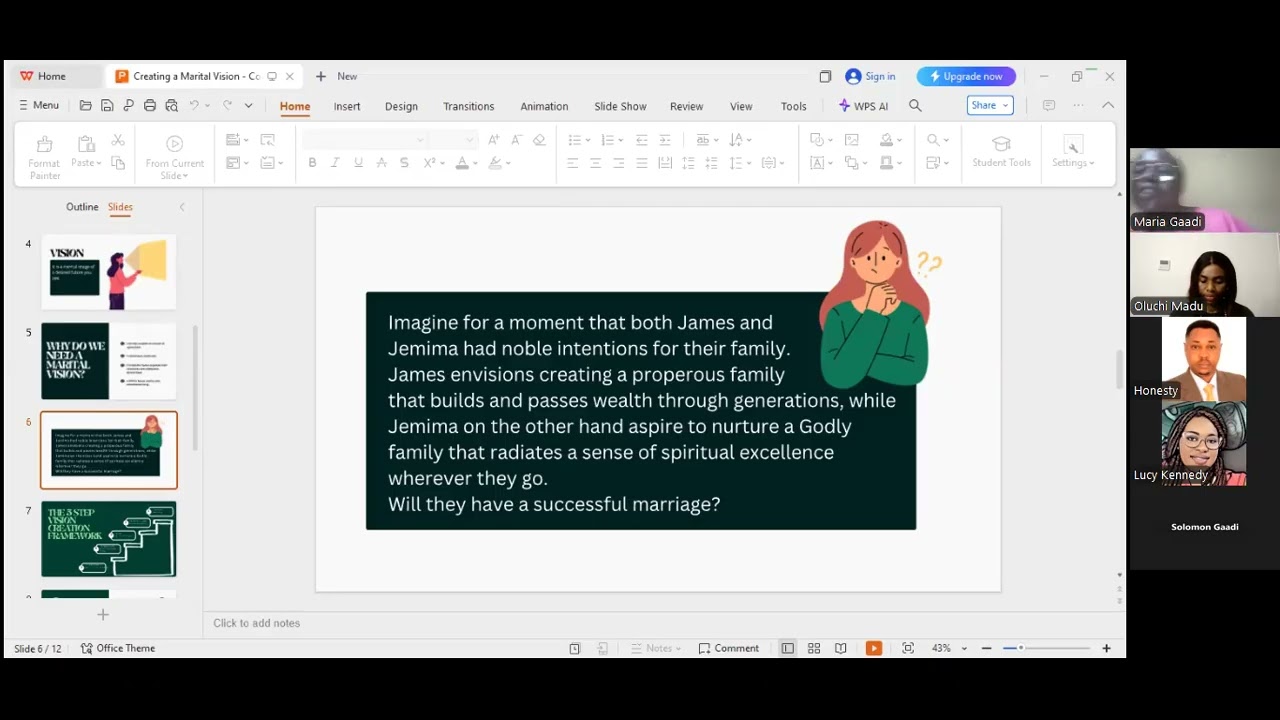Toggle Strikethrough formatting
1280x720 pixels.
381,163
